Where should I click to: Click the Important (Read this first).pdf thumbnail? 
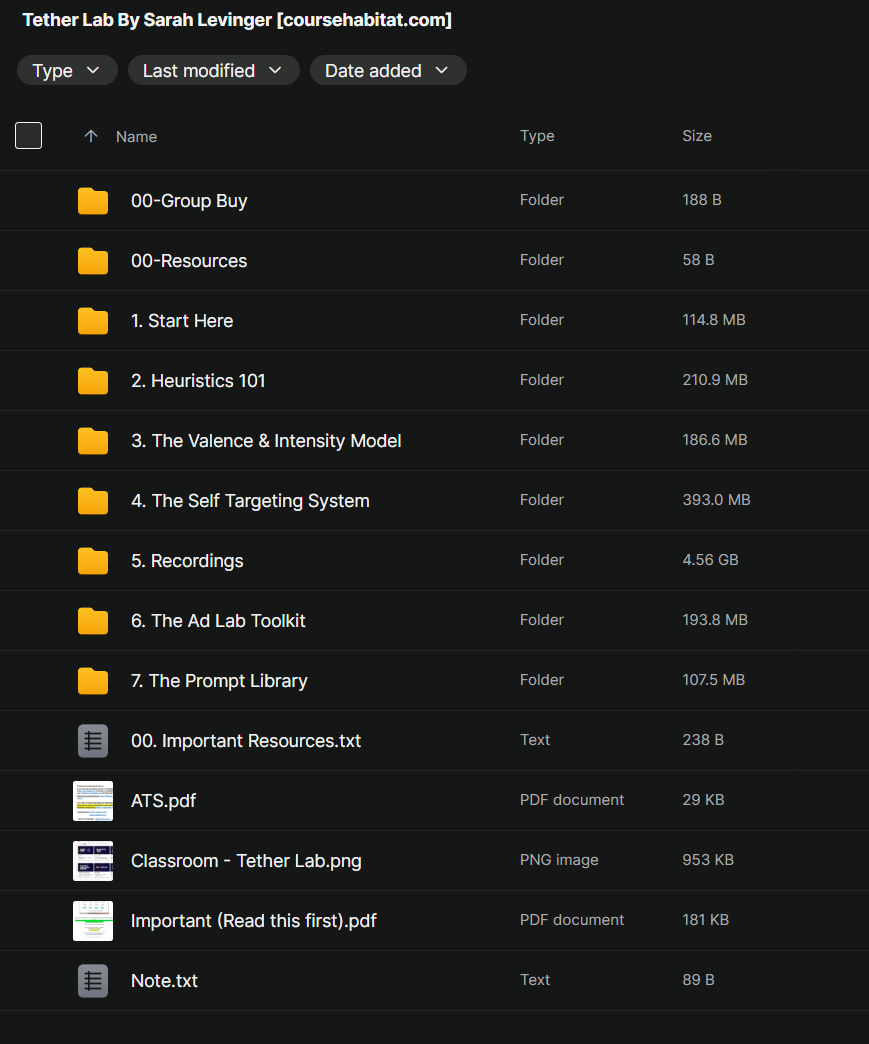93,921
